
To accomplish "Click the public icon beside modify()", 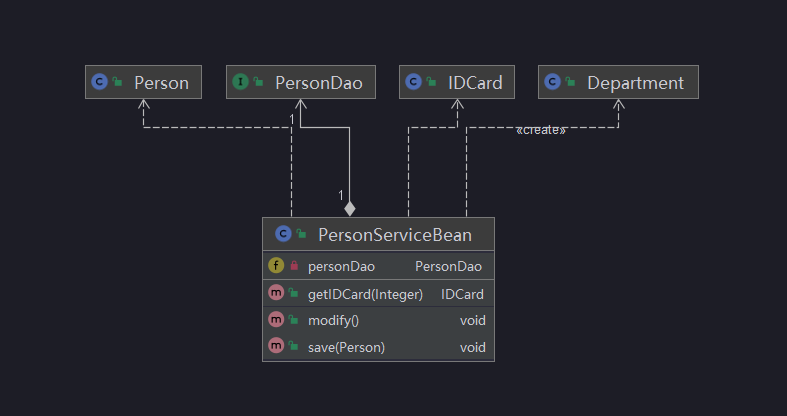I will (294, 319).
